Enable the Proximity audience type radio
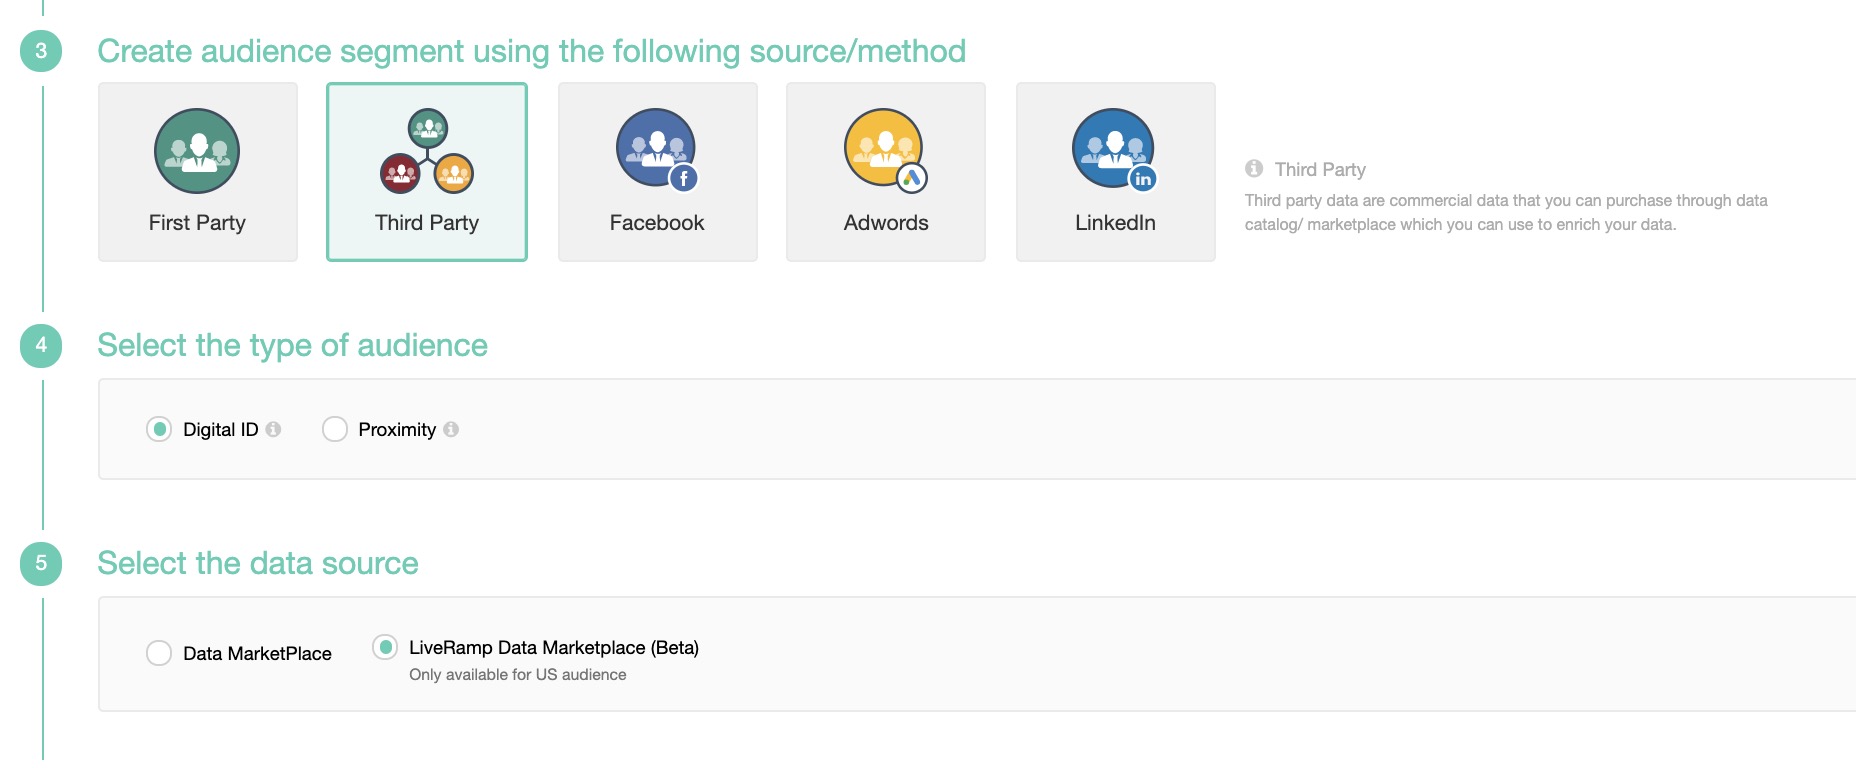Image resolution: width=1856 pixels, height=768 pixels. 335,429
